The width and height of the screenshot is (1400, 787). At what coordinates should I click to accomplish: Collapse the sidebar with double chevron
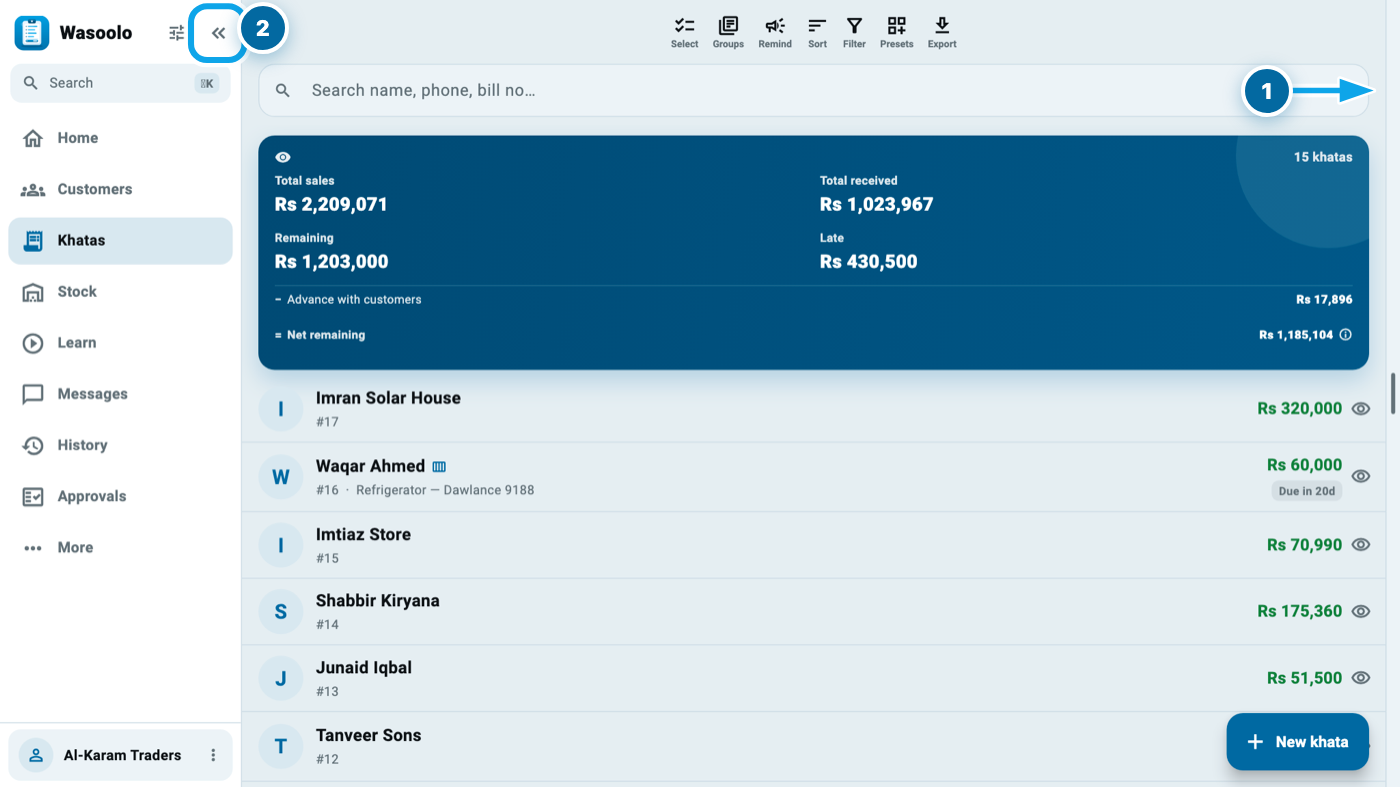(218, 33)
